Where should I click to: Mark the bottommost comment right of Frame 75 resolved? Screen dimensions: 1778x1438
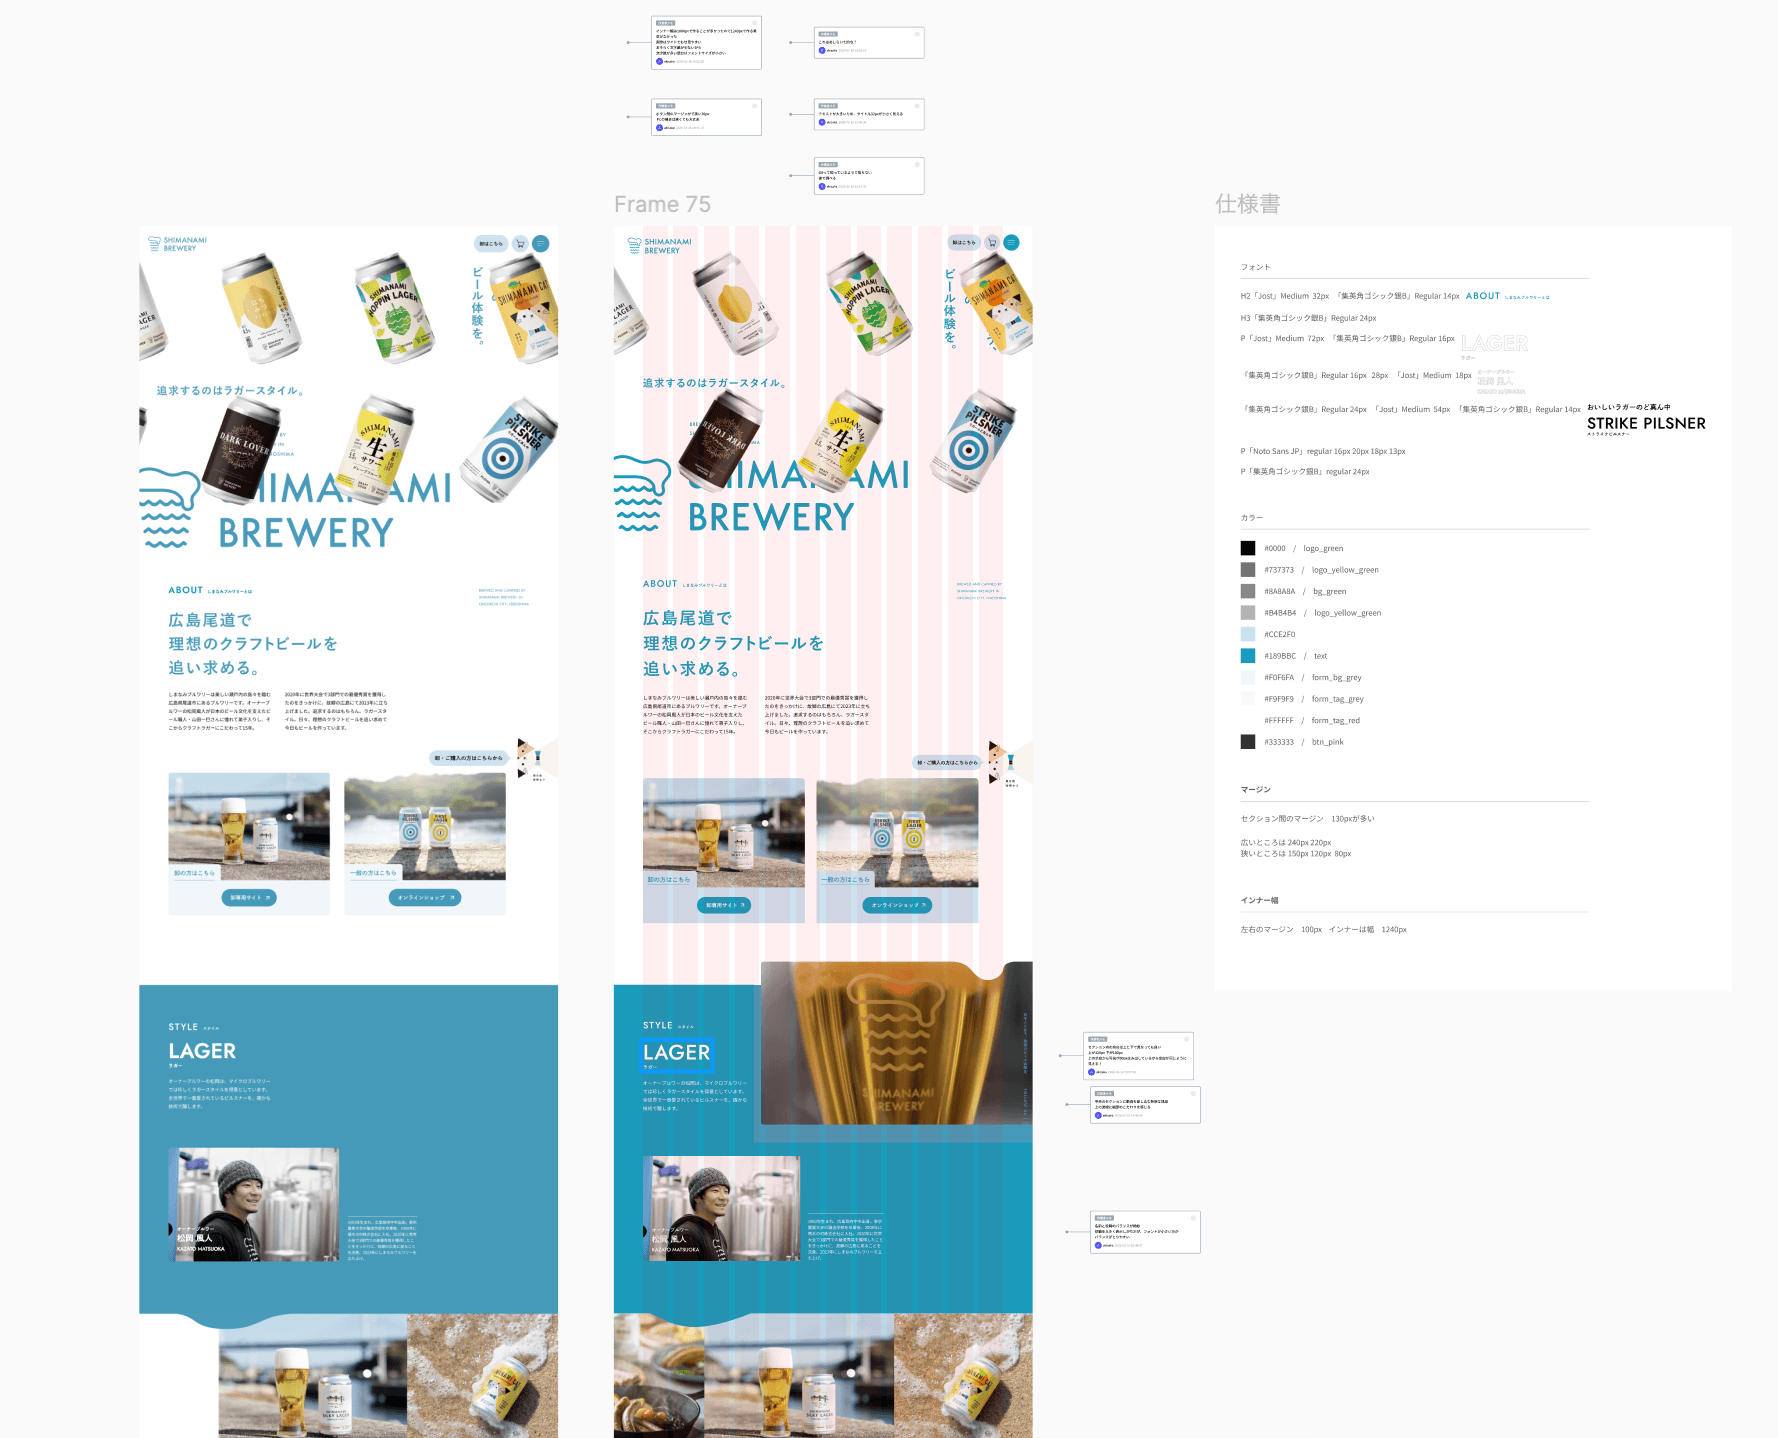click(x=1192, y=1218)
